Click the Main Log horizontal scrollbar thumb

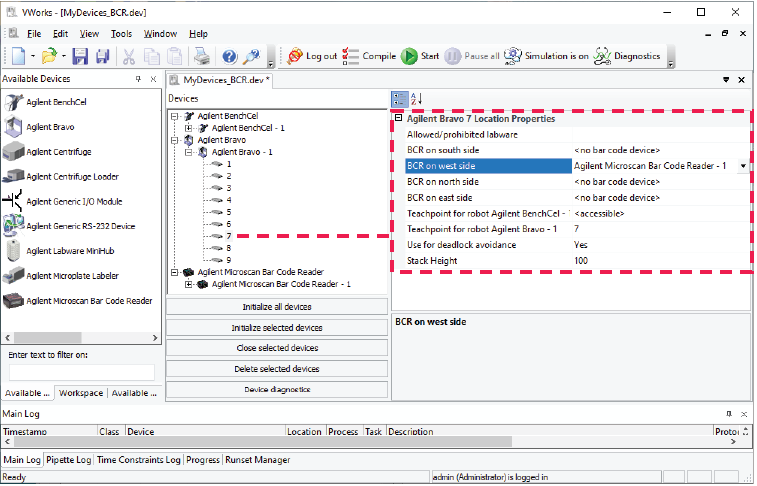263,442
